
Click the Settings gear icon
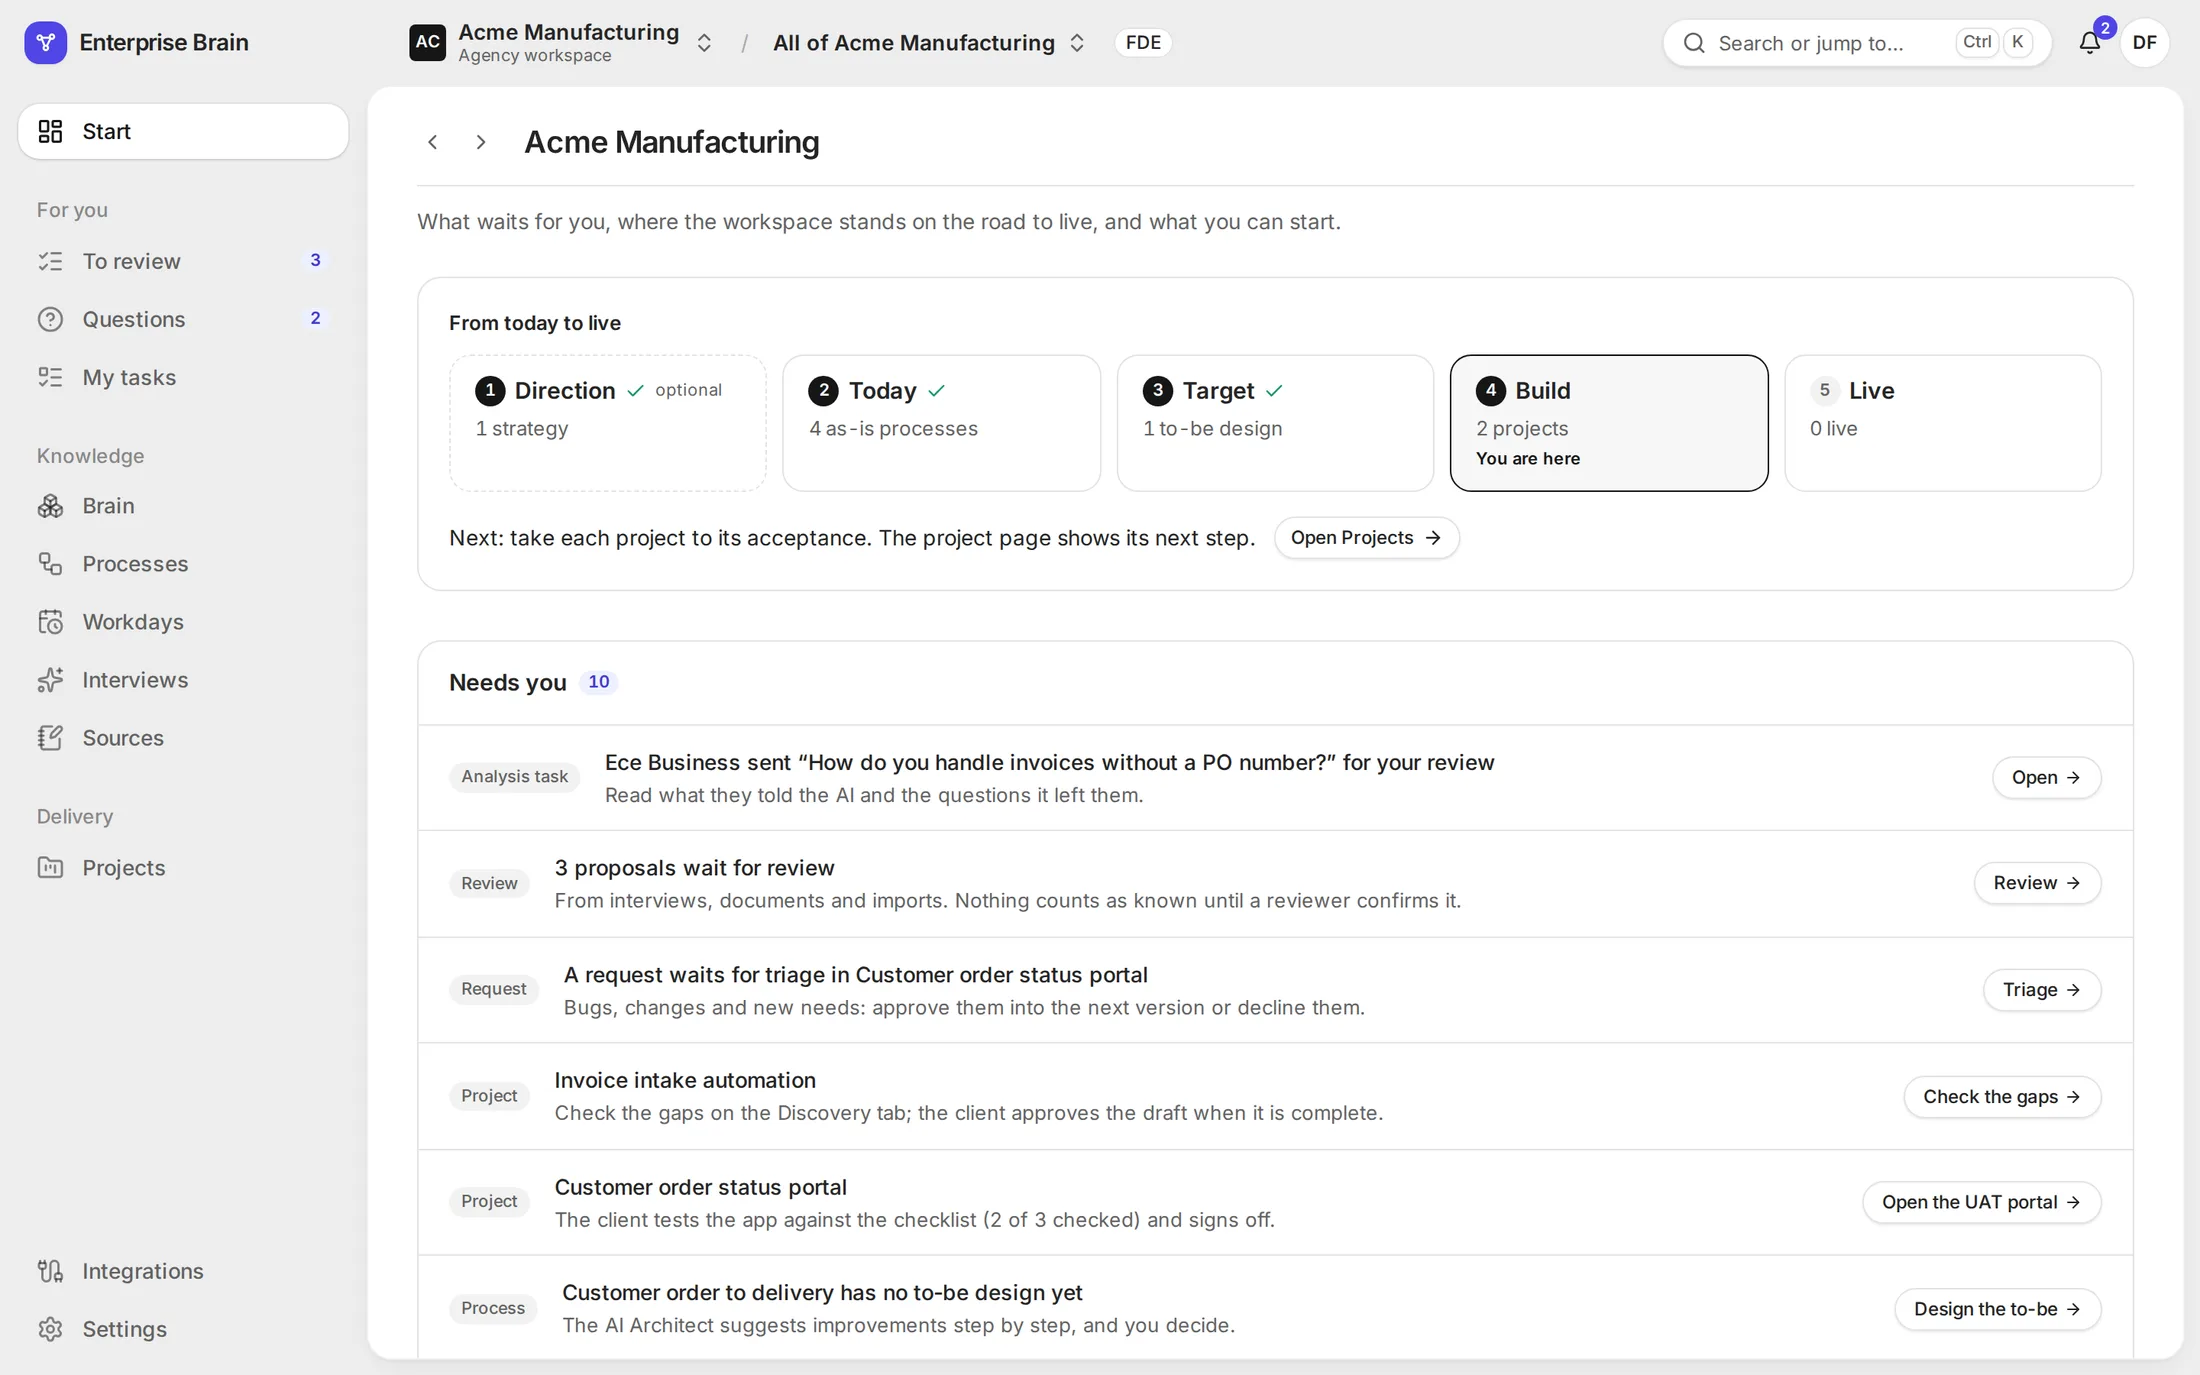(x=50, y=1329)
